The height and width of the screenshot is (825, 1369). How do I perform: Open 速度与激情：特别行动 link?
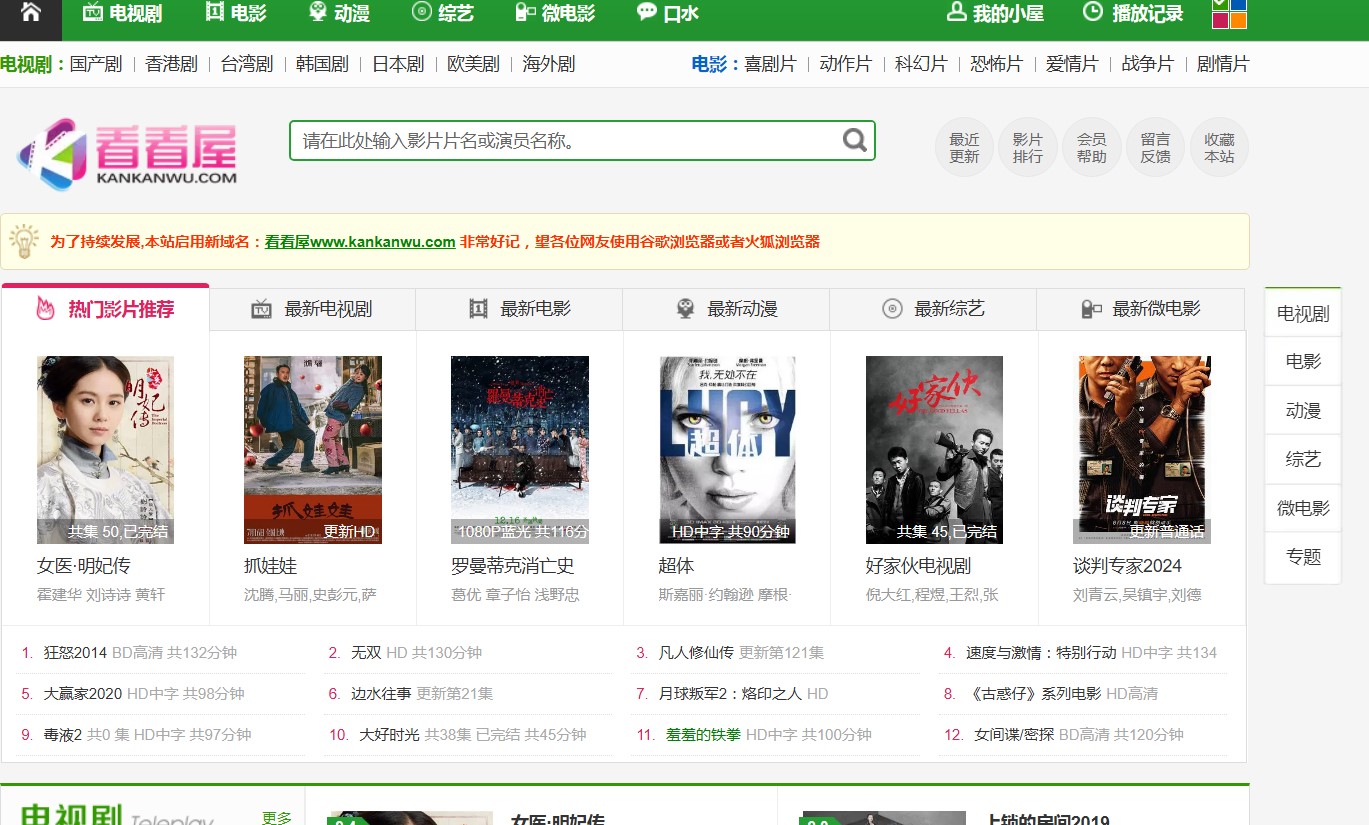(1040, 653)
